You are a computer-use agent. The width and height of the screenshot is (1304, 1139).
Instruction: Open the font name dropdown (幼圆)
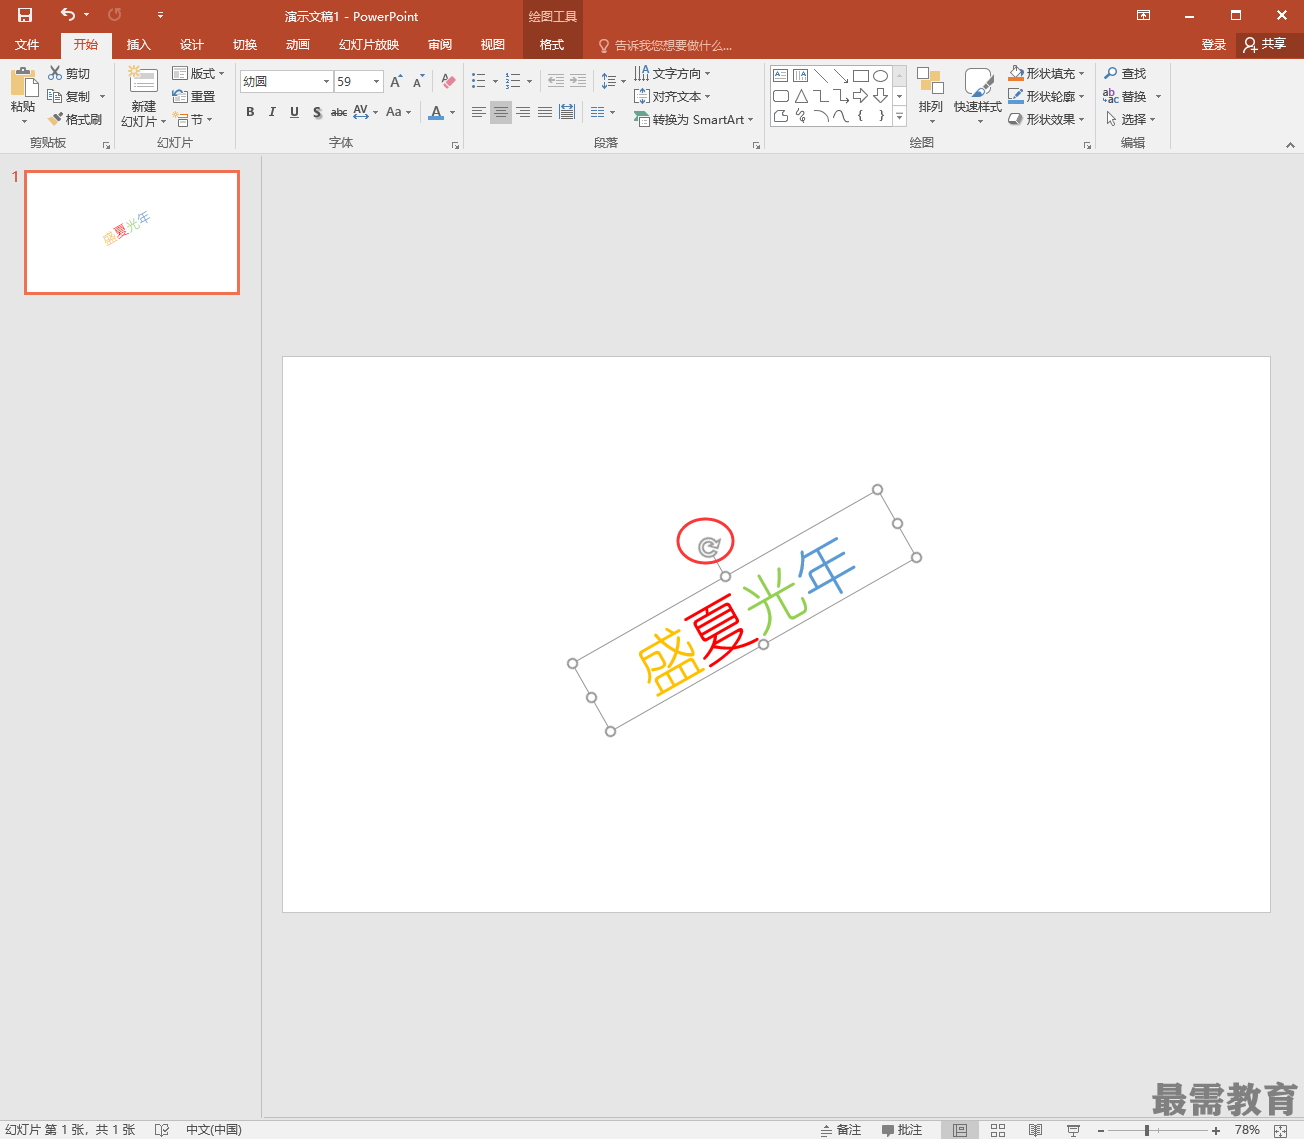[x=326, y=81]
